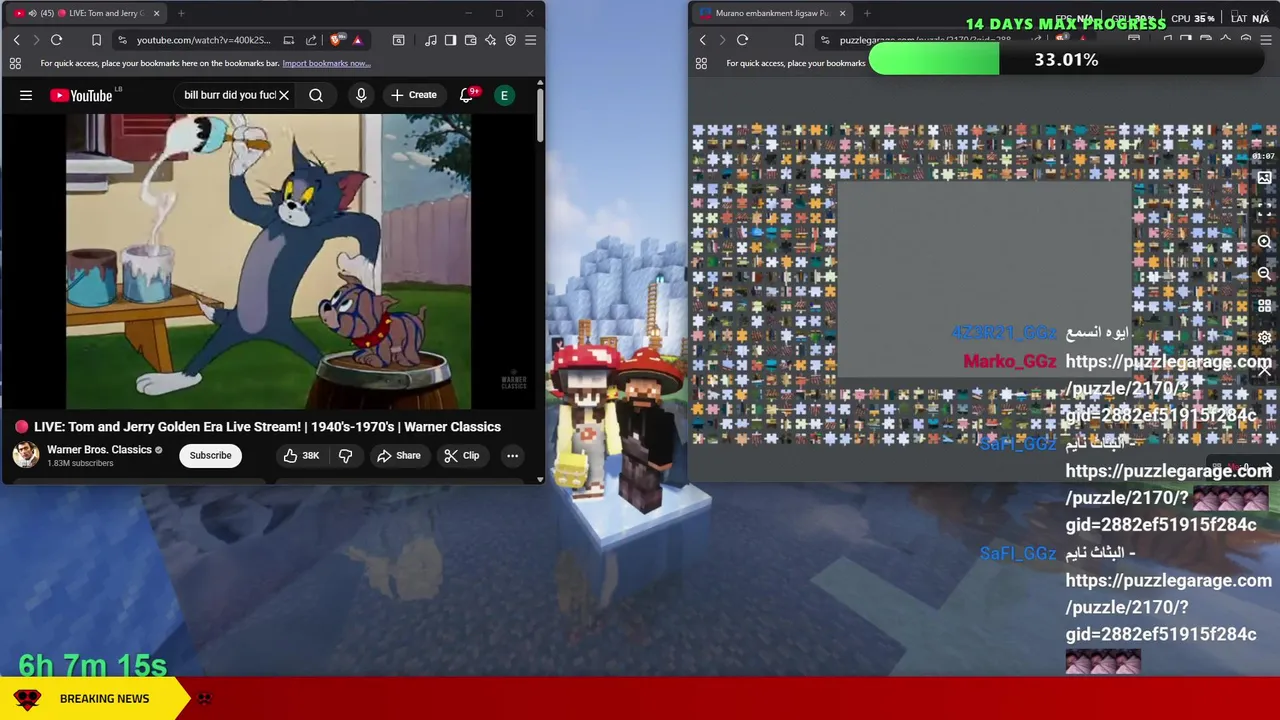Viewport: 1280px width, 720px height.
Task: Reload the puzzlegarage page
Action: pyautogui.click(x=742, y=40)
